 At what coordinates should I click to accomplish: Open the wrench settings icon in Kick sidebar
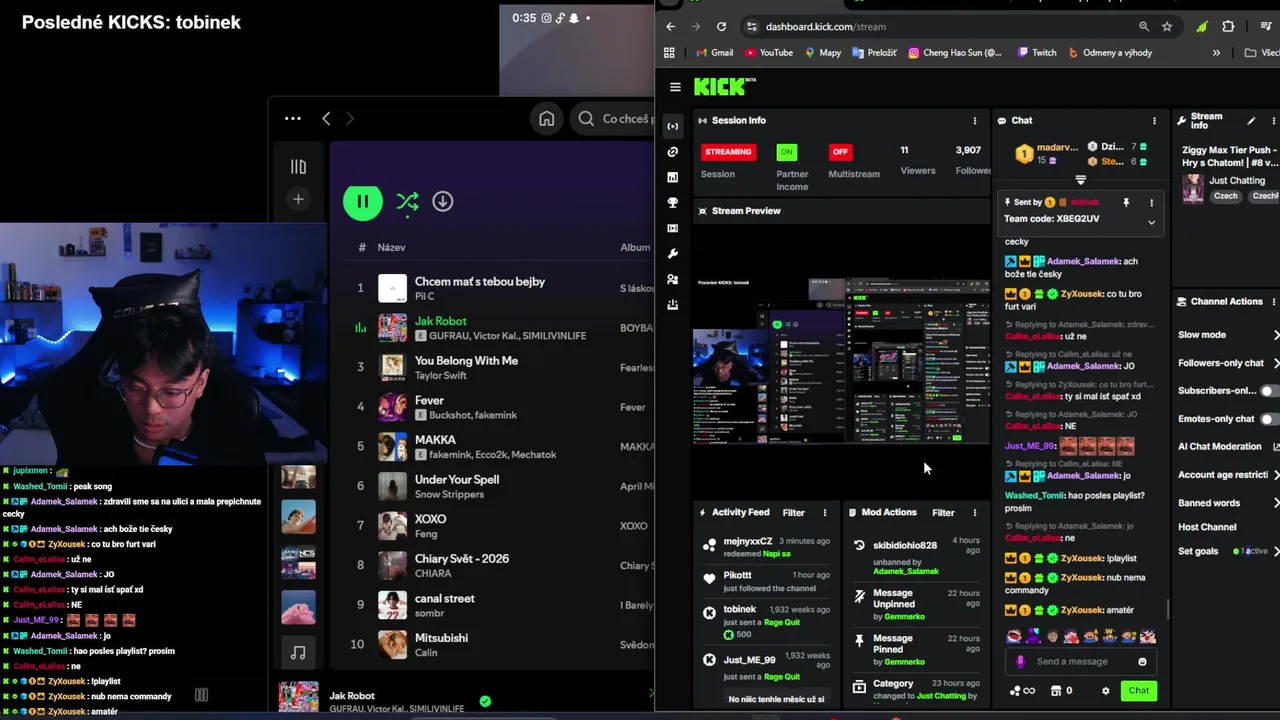click(673, 254)
